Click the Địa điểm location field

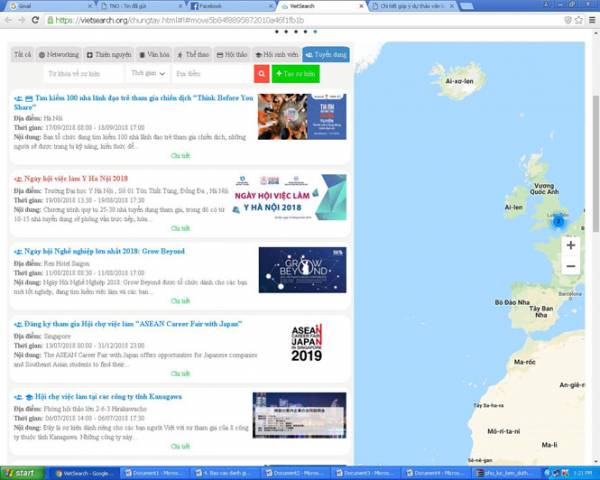(210, 74)
